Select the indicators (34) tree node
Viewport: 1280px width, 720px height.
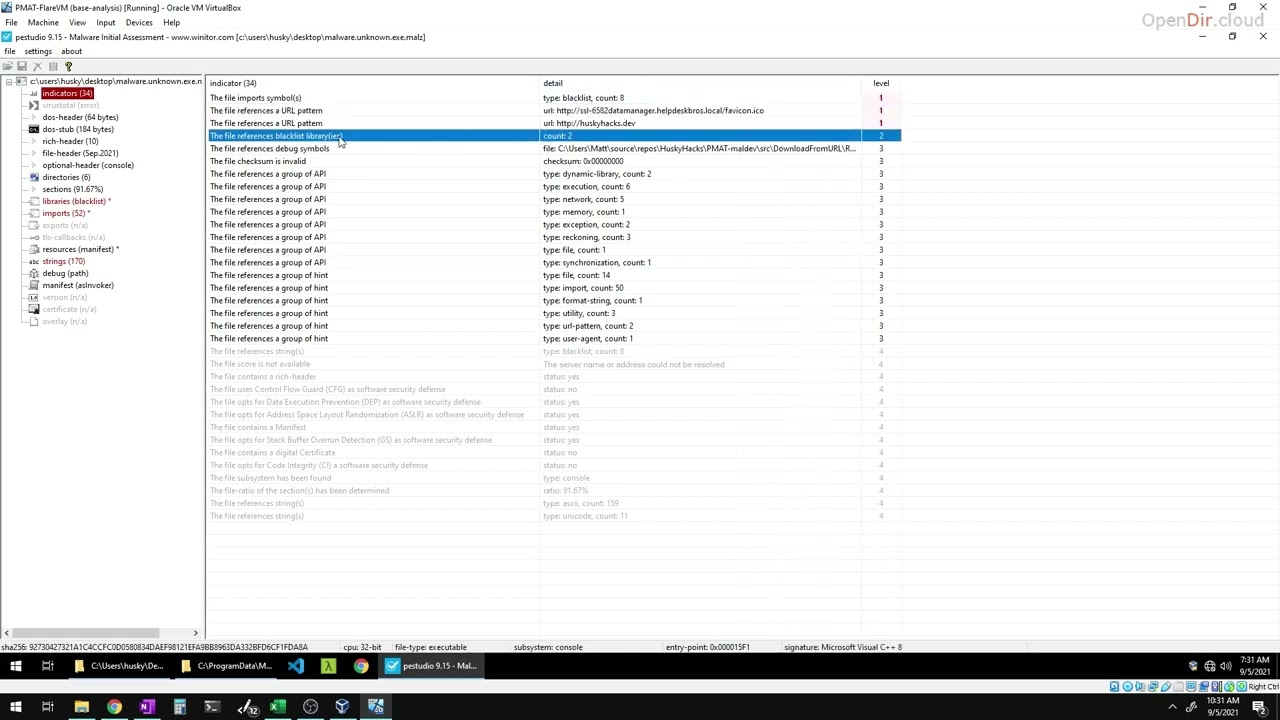coord(67,93)
